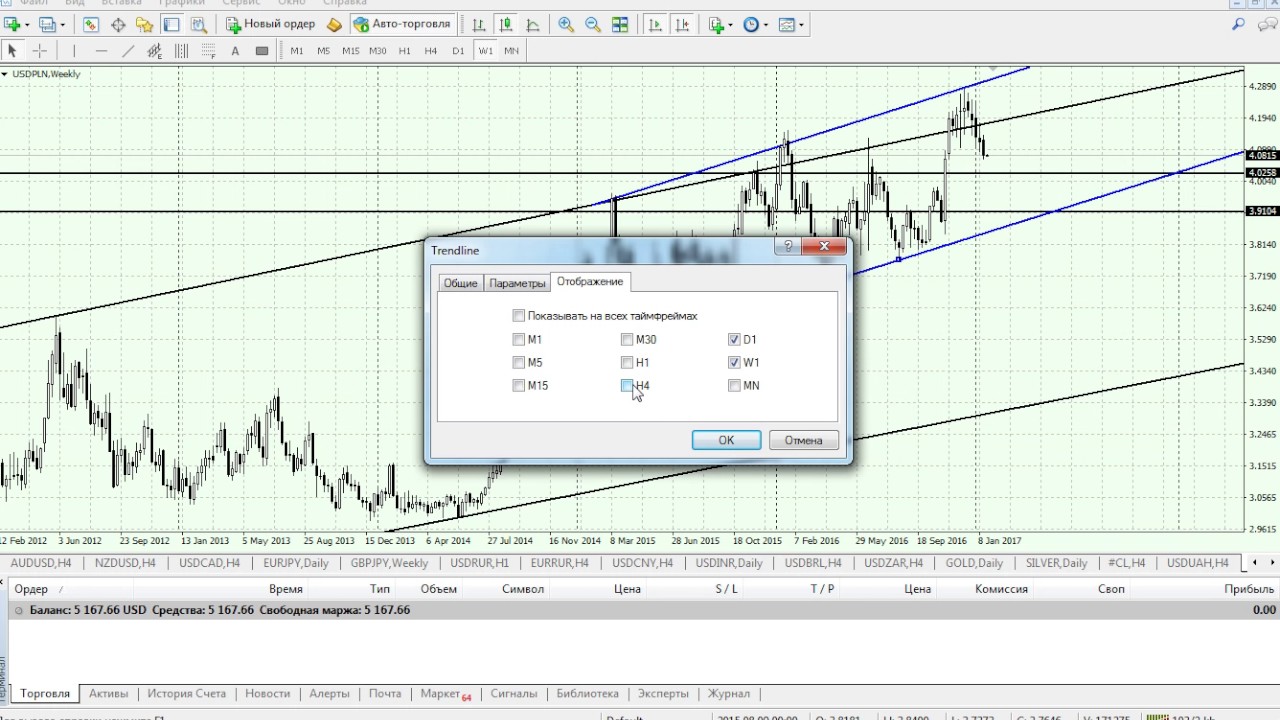Select the horizontal line tool
The width and height of the screenshot is (1280, 720).
pos(101,50)
